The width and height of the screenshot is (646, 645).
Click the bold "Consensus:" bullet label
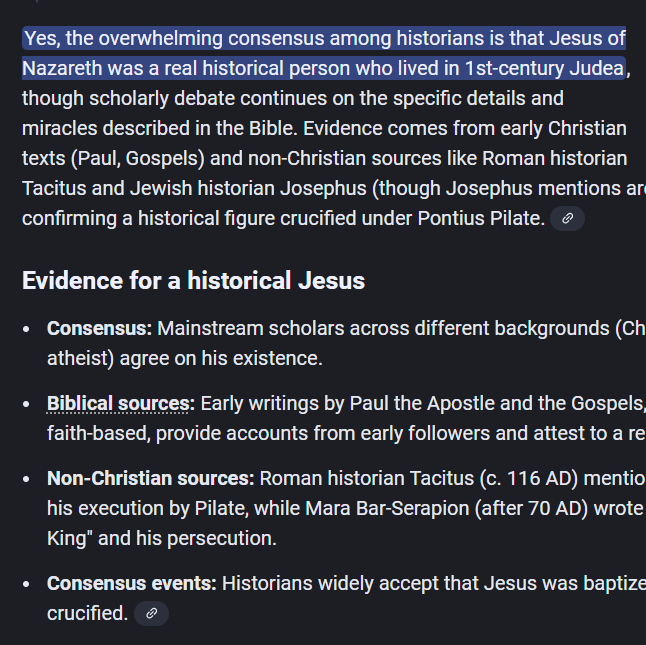click(x=99, y=328)
